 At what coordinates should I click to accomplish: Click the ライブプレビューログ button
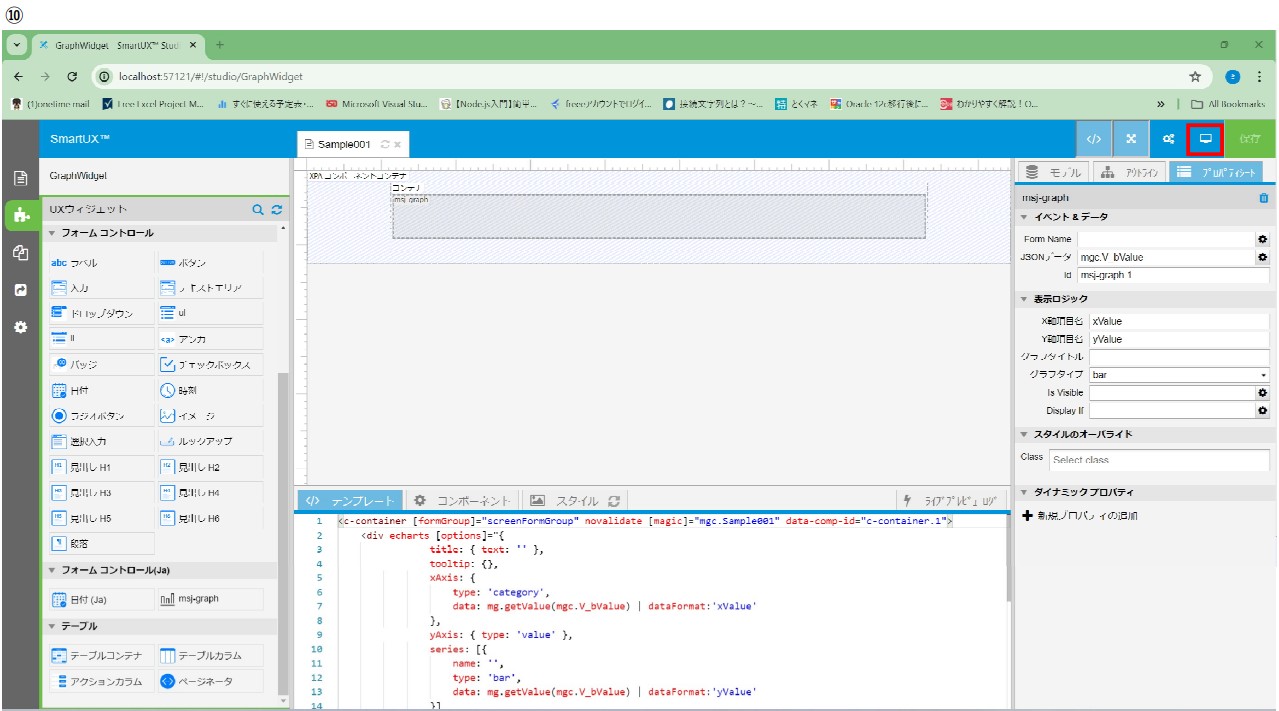(x=950, y=501)
